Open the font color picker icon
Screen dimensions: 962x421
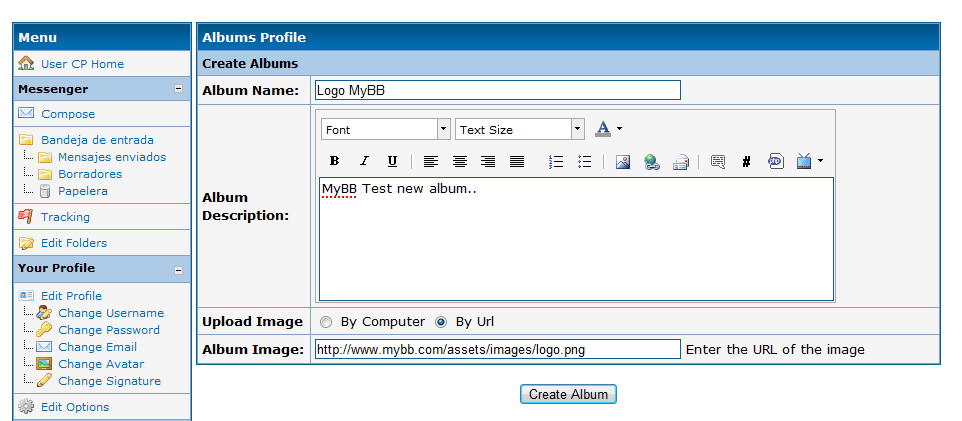(x=603, y=129)
